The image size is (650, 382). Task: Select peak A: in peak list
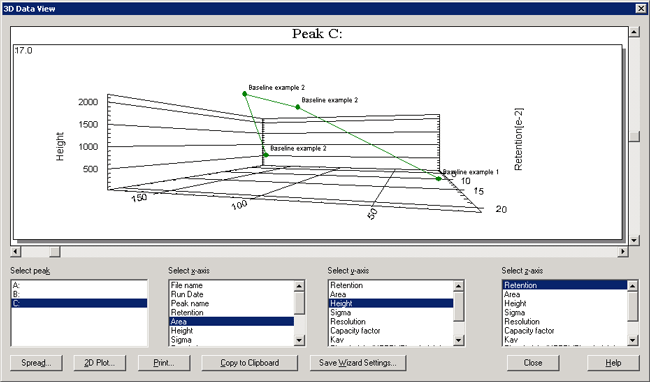79,285
